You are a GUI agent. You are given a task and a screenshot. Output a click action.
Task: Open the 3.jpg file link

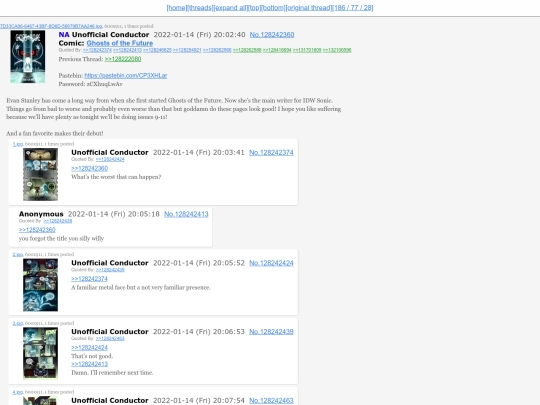(x=18, y=323)
